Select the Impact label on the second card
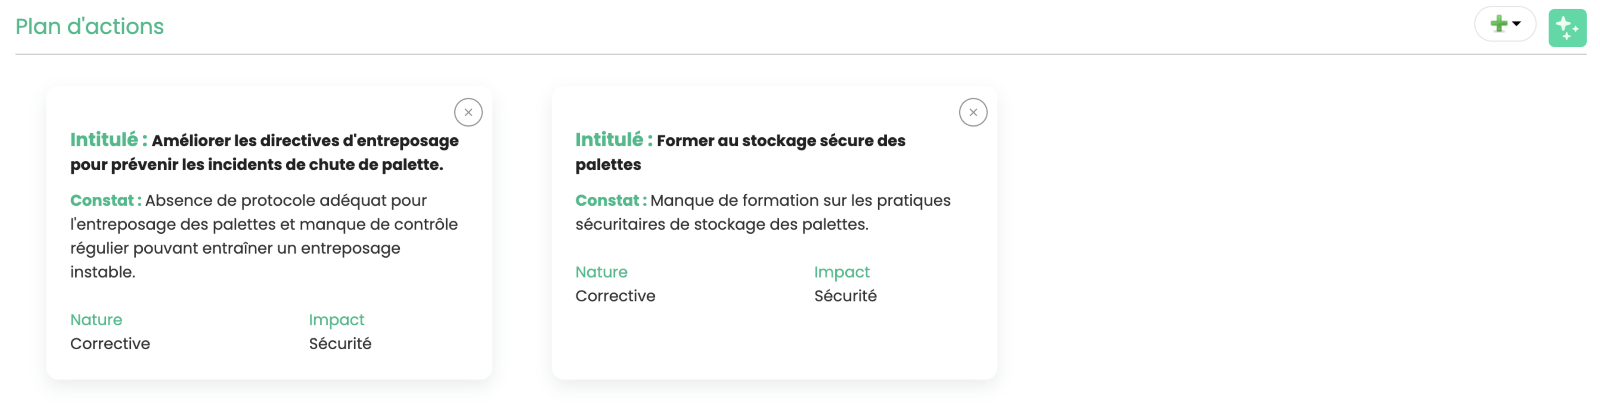Image resolution: width=1600 pixels, height=413 pixels. coord(842,272)
